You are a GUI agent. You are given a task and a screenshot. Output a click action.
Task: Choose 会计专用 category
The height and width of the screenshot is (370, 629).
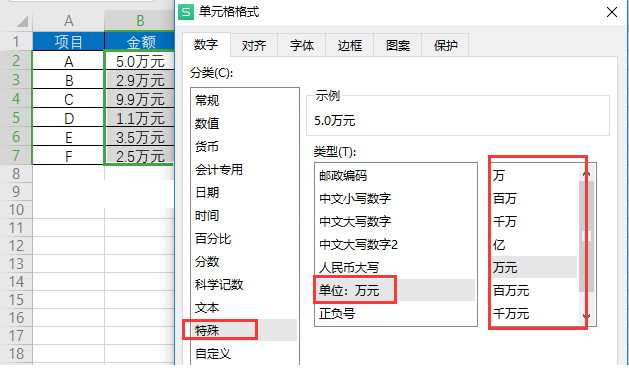245,169
